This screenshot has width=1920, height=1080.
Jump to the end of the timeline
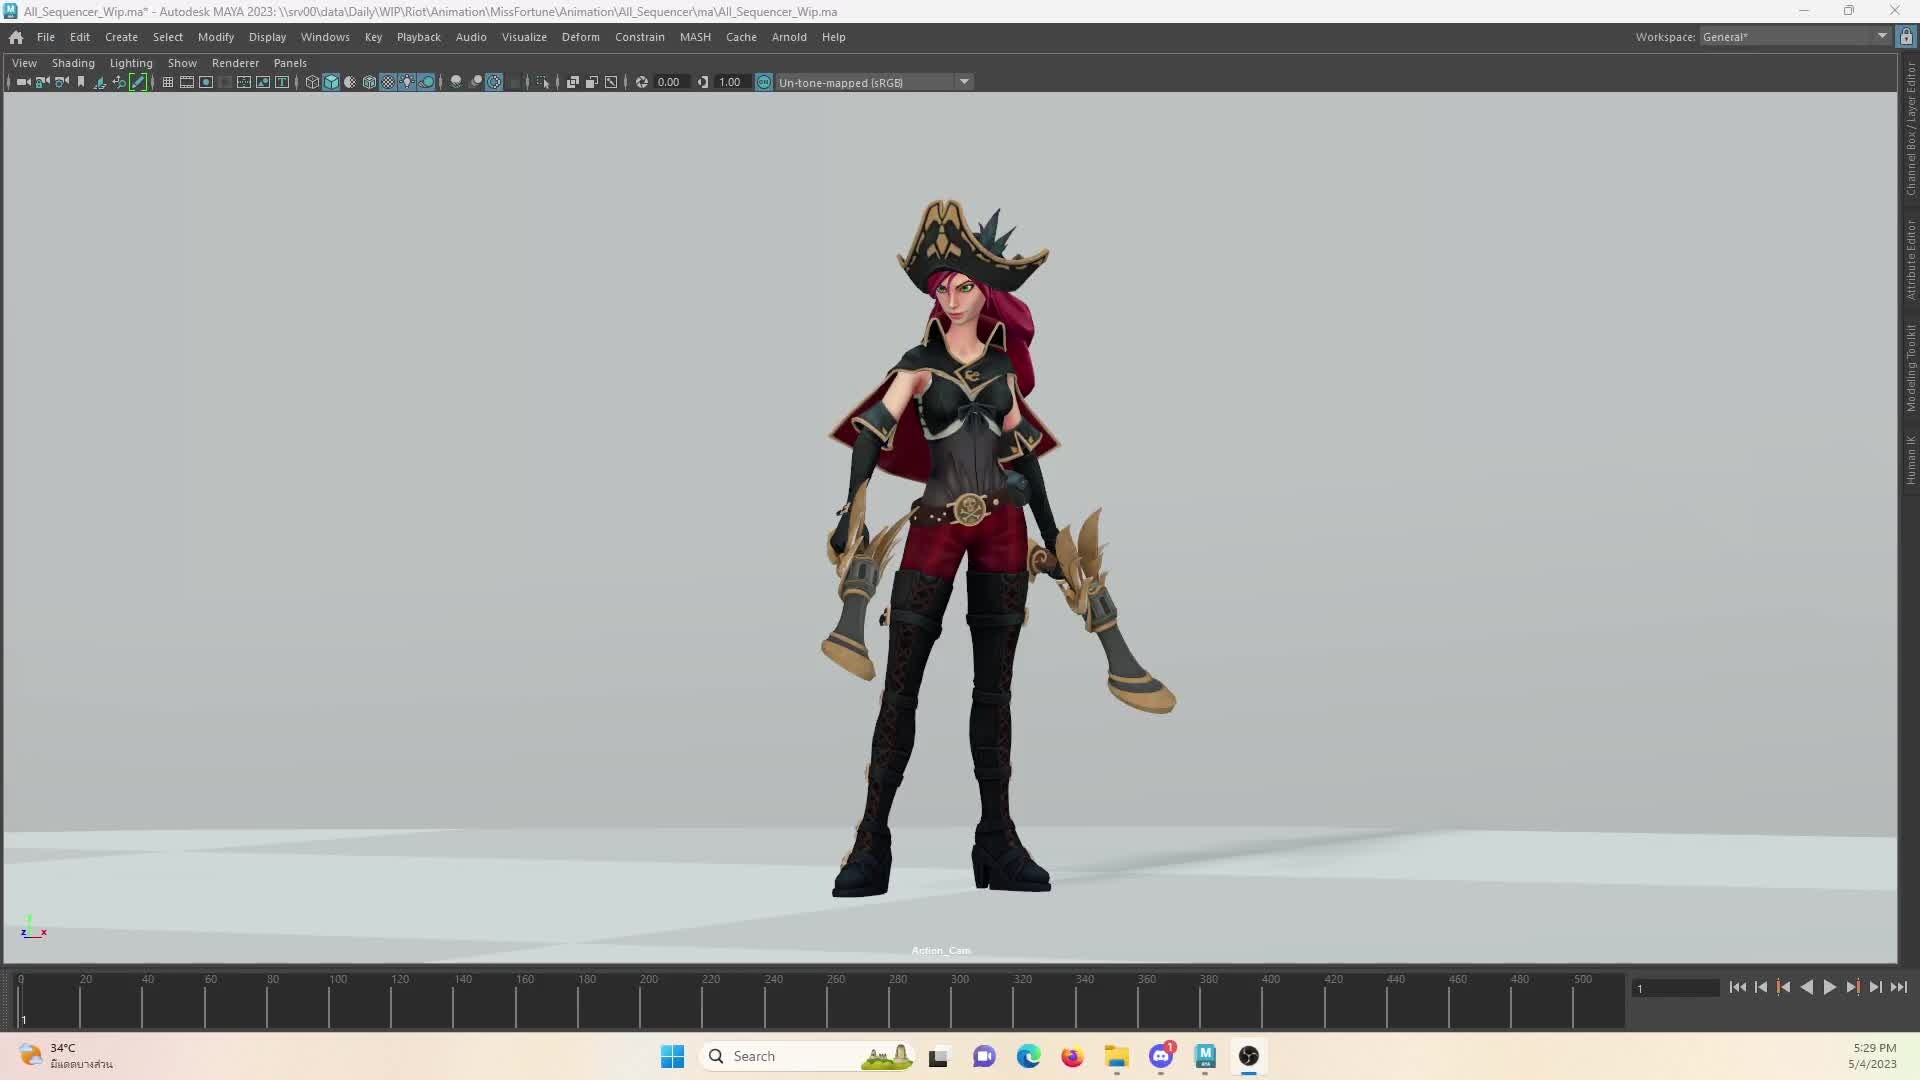coord(1898,987)
